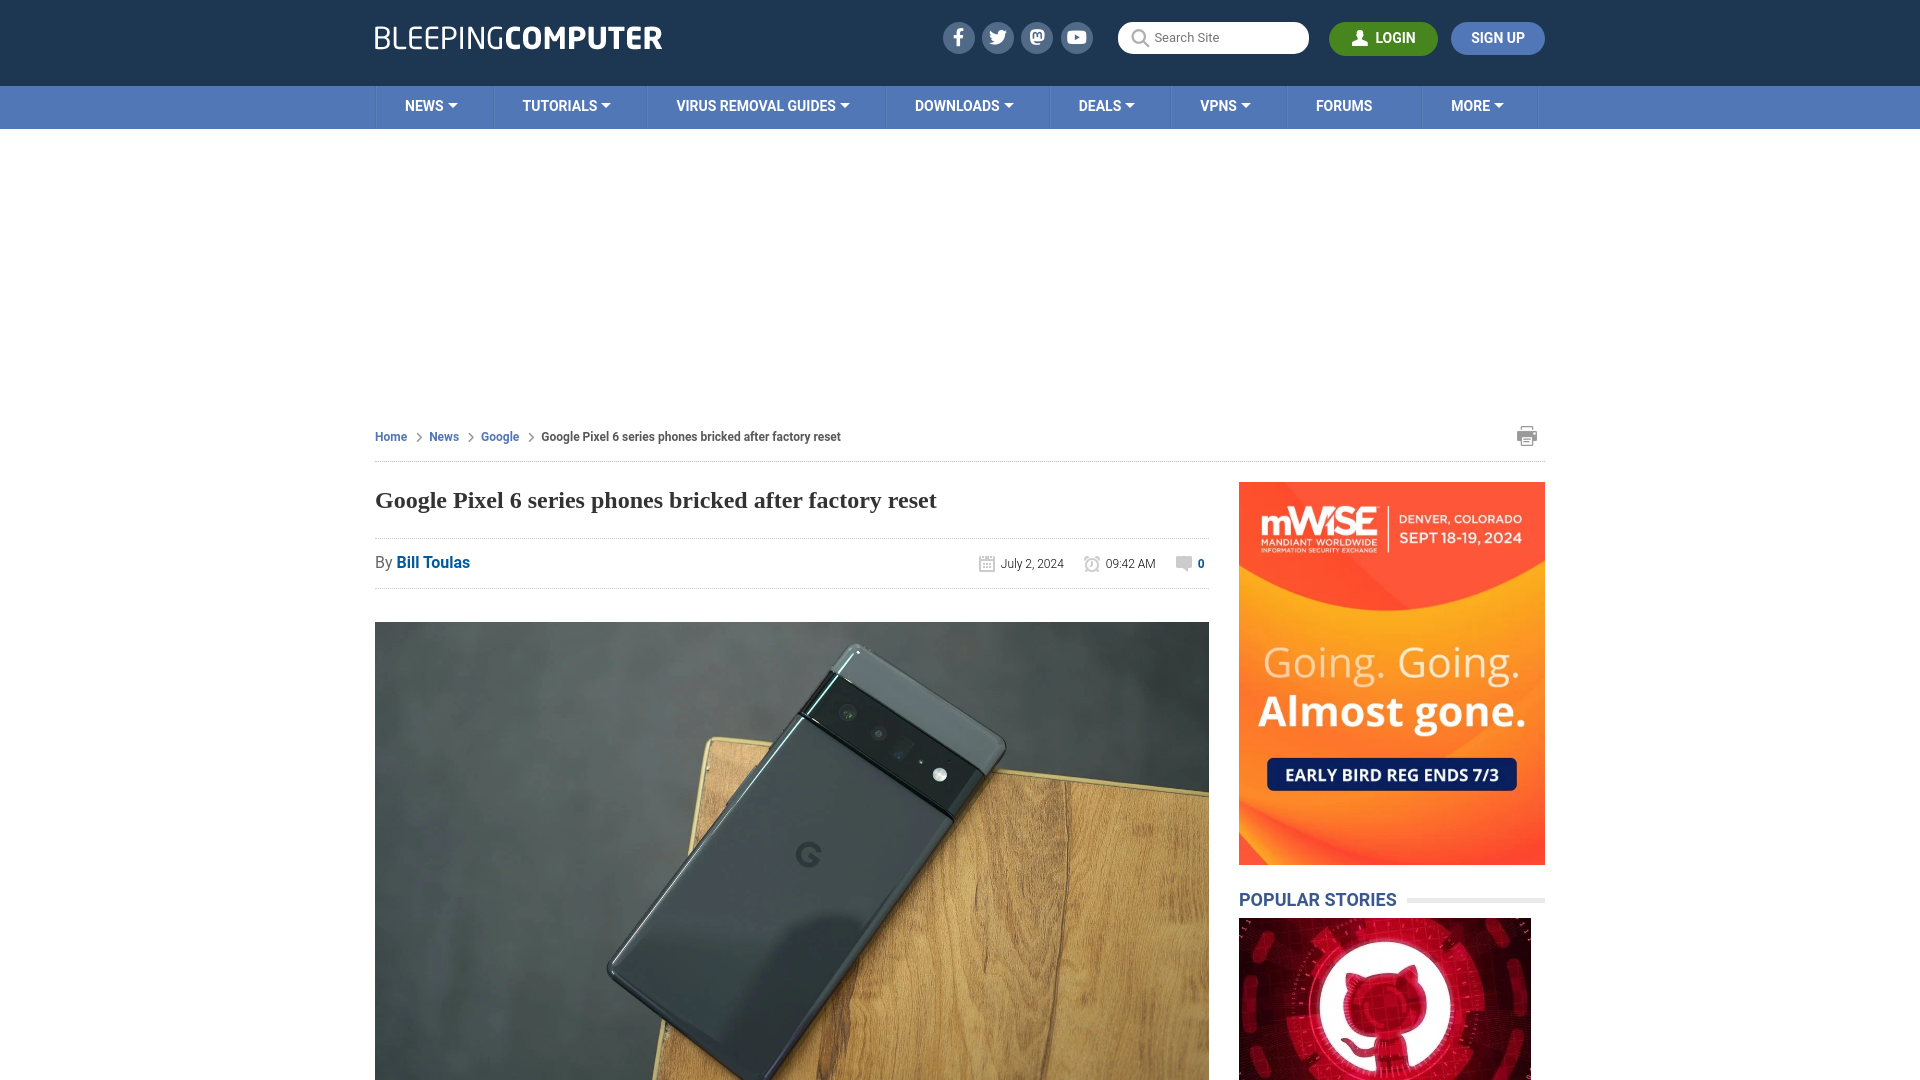Click the Search Site input field
Image resolution: width=1920 pixels, height=1080 pixels.
point(1212,38)
